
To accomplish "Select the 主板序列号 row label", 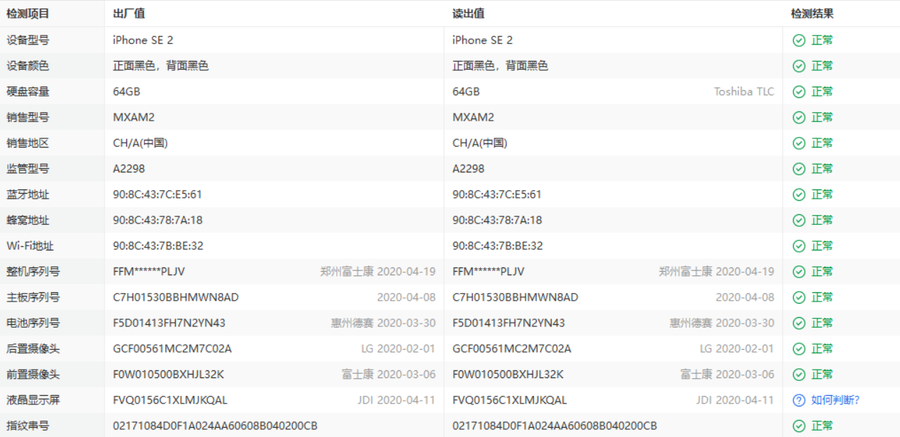I will (33, 297).
